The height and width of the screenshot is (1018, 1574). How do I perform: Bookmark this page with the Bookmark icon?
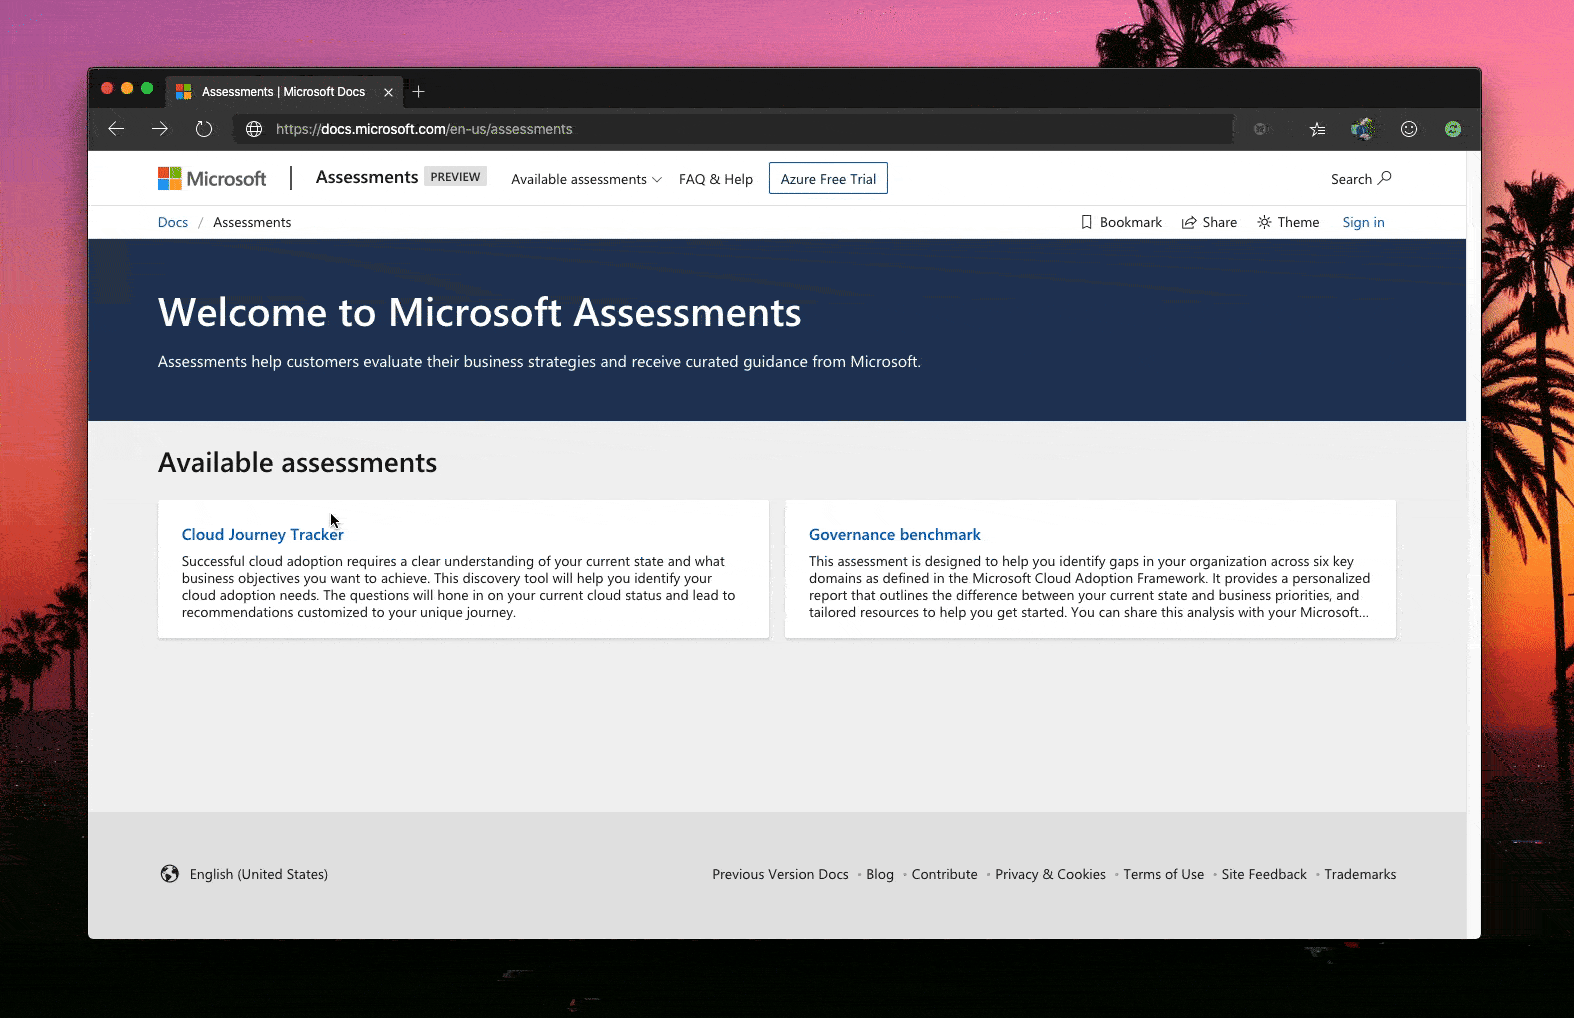[1121, 222]
